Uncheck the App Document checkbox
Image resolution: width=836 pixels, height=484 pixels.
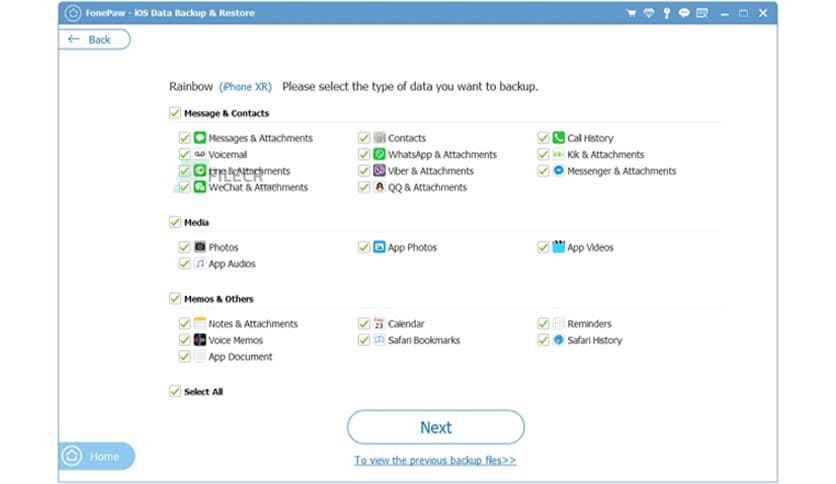click(x=184, y=356)
